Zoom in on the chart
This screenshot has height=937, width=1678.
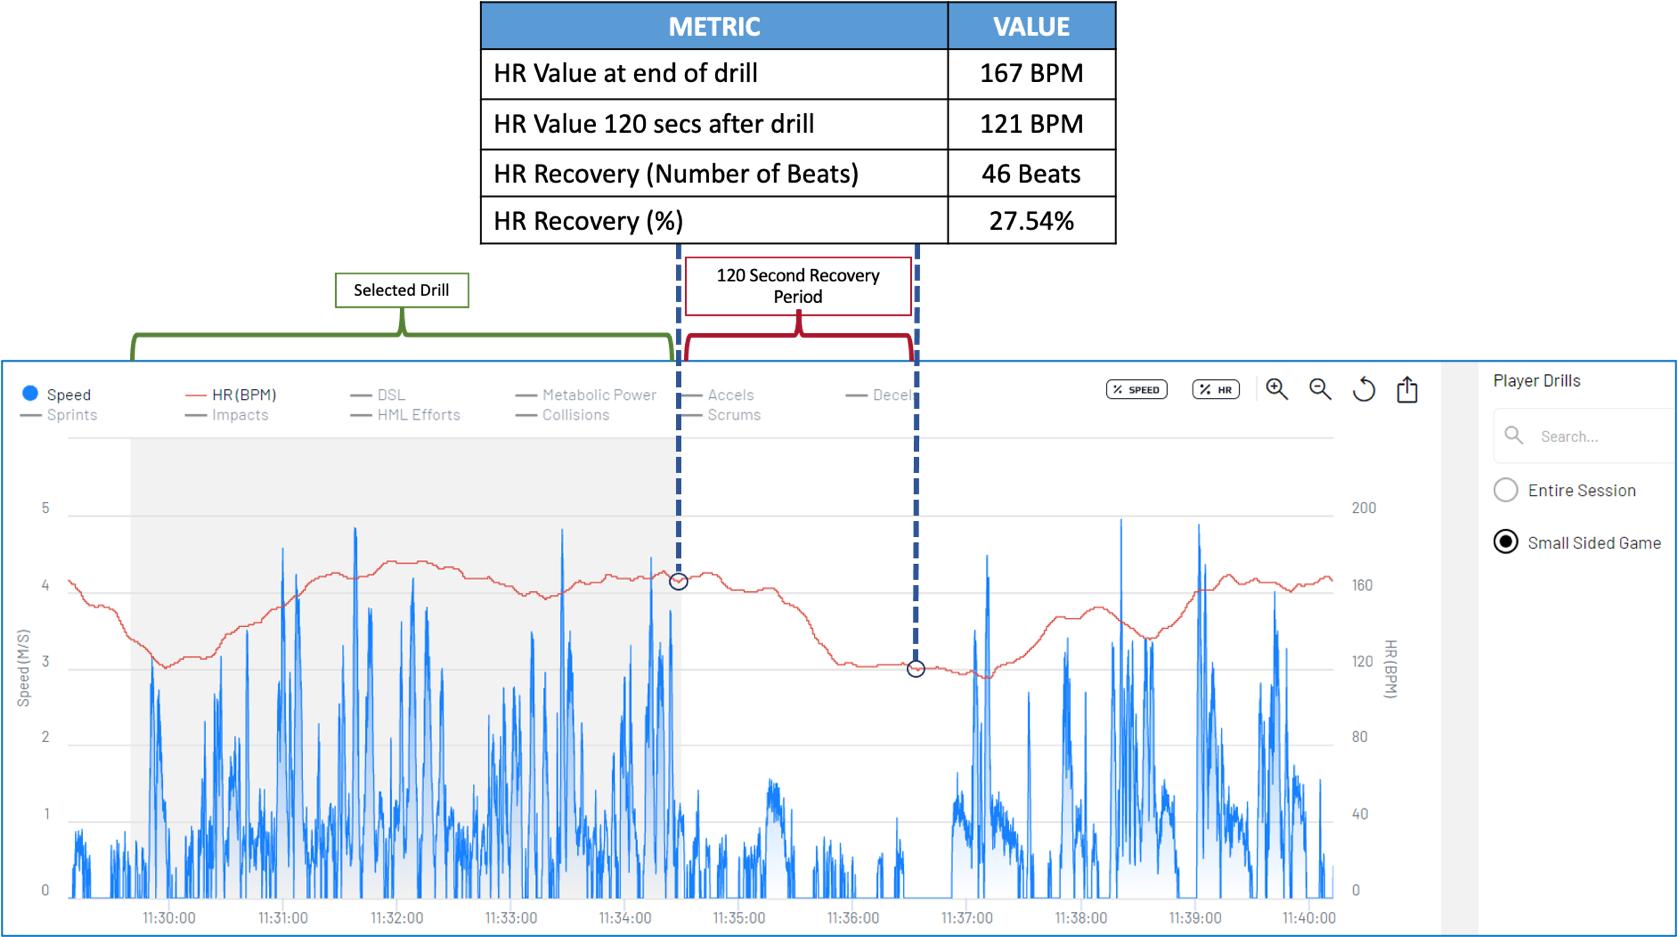tap(1277, 389)
